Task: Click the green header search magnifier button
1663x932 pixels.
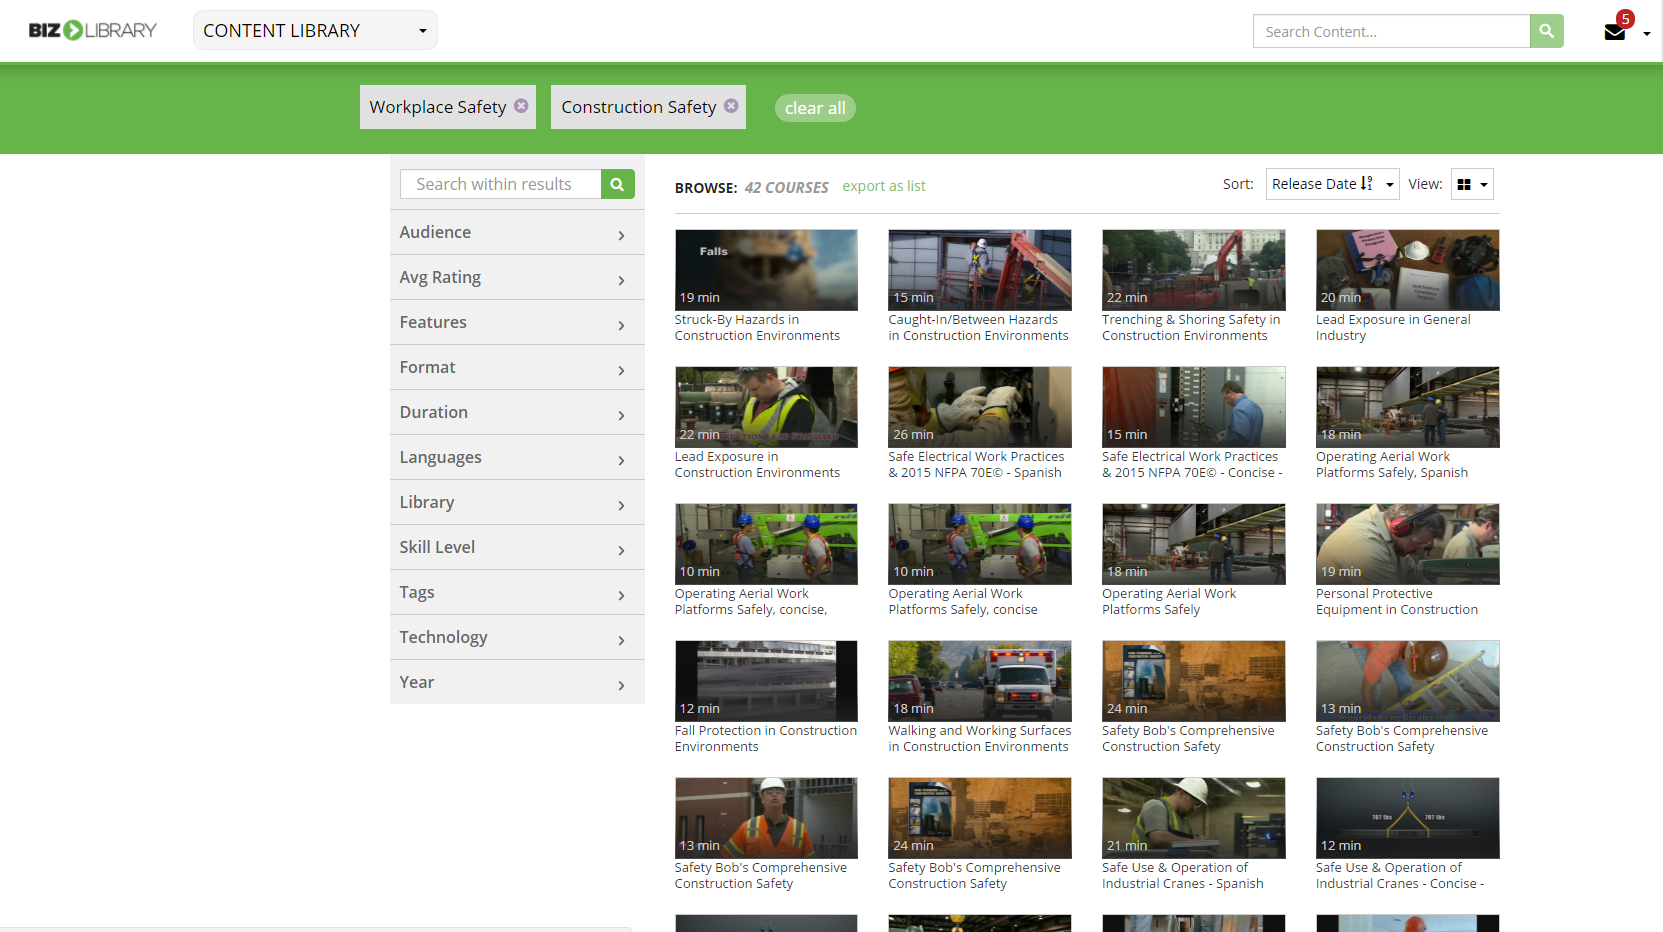Action: 1546,31
